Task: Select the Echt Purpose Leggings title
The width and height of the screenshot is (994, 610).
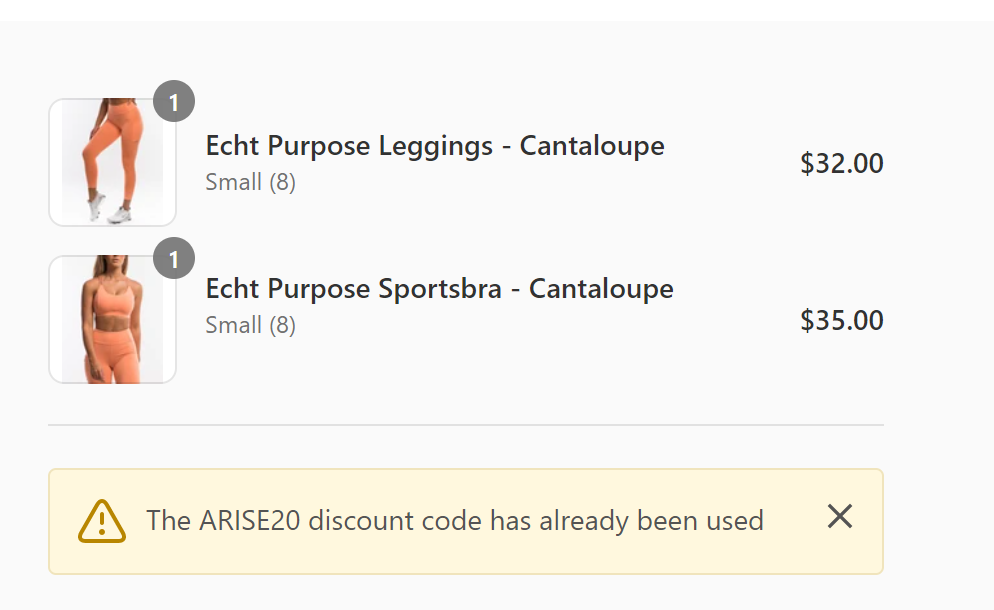Action: click(x=435, y=146)
